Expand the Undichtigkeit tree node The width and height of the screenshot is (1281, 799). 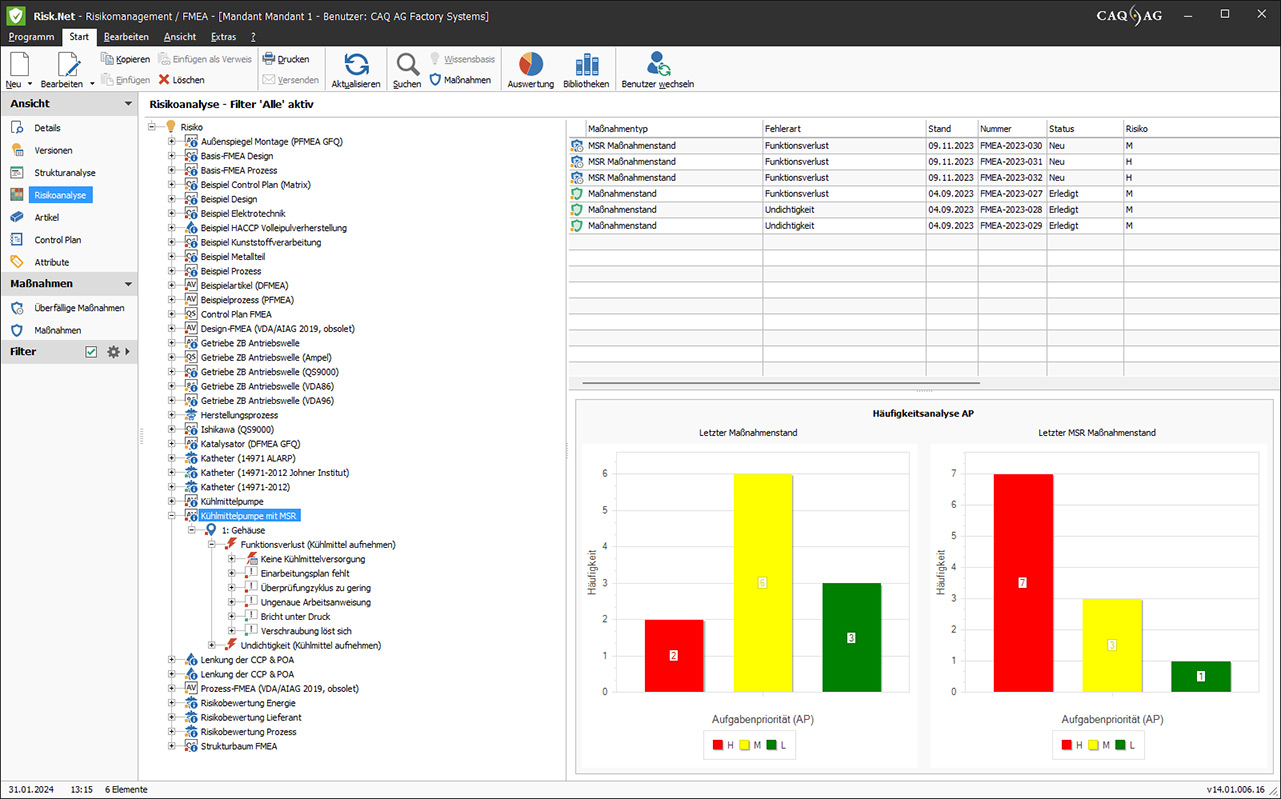212,646
